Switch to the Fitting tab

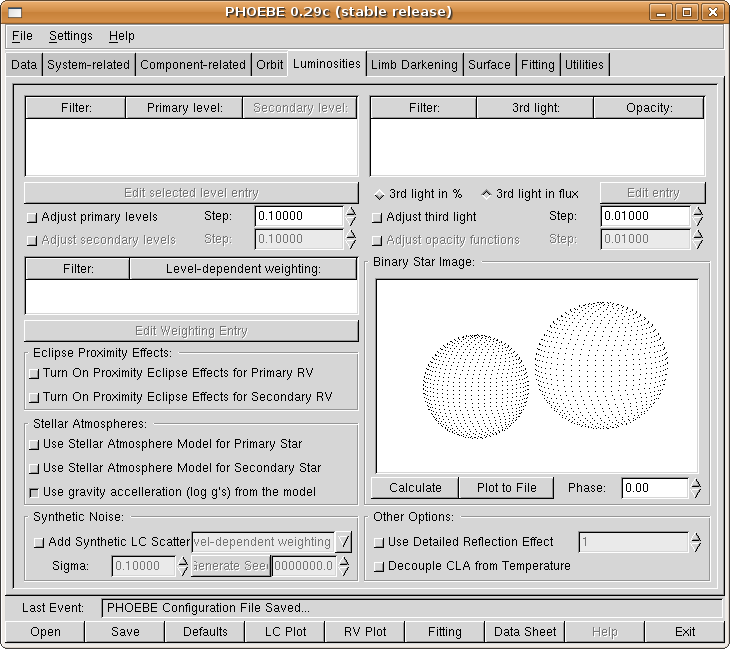[538, 64]
